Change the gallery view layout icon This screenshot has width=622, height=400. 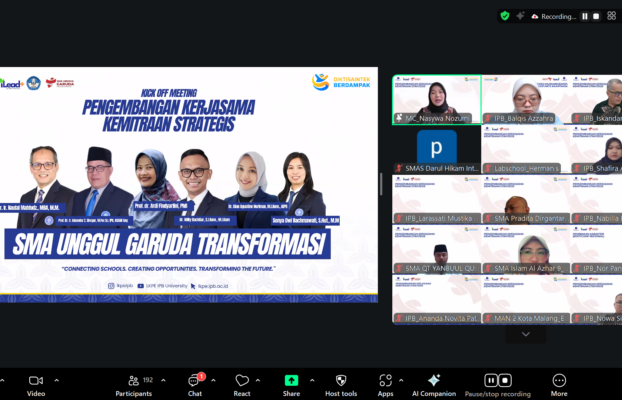[x=612, y=16]
